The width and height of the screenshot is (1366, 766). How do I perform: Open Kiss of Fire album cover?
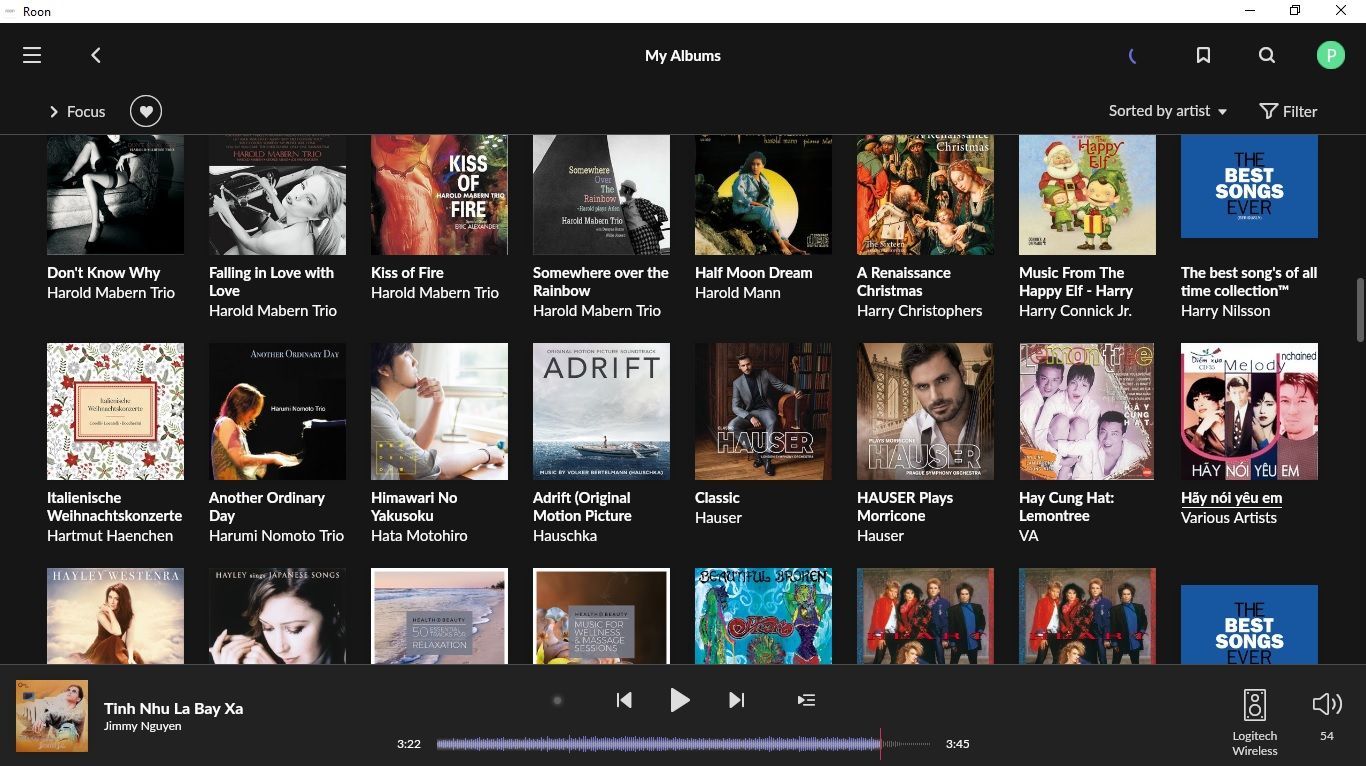point(439,195)
